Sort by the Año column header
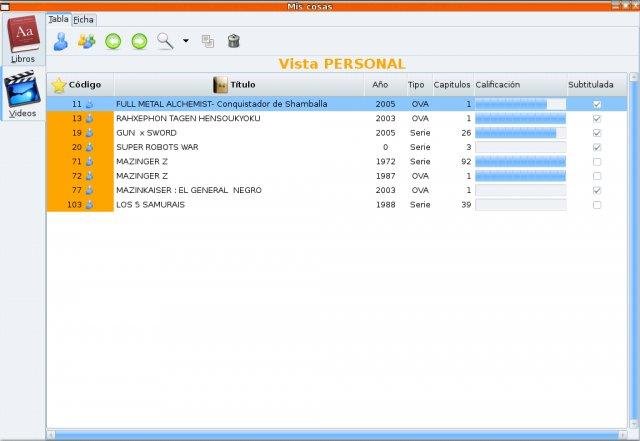This screenshot has height=441, width=640. pos(380,85)
